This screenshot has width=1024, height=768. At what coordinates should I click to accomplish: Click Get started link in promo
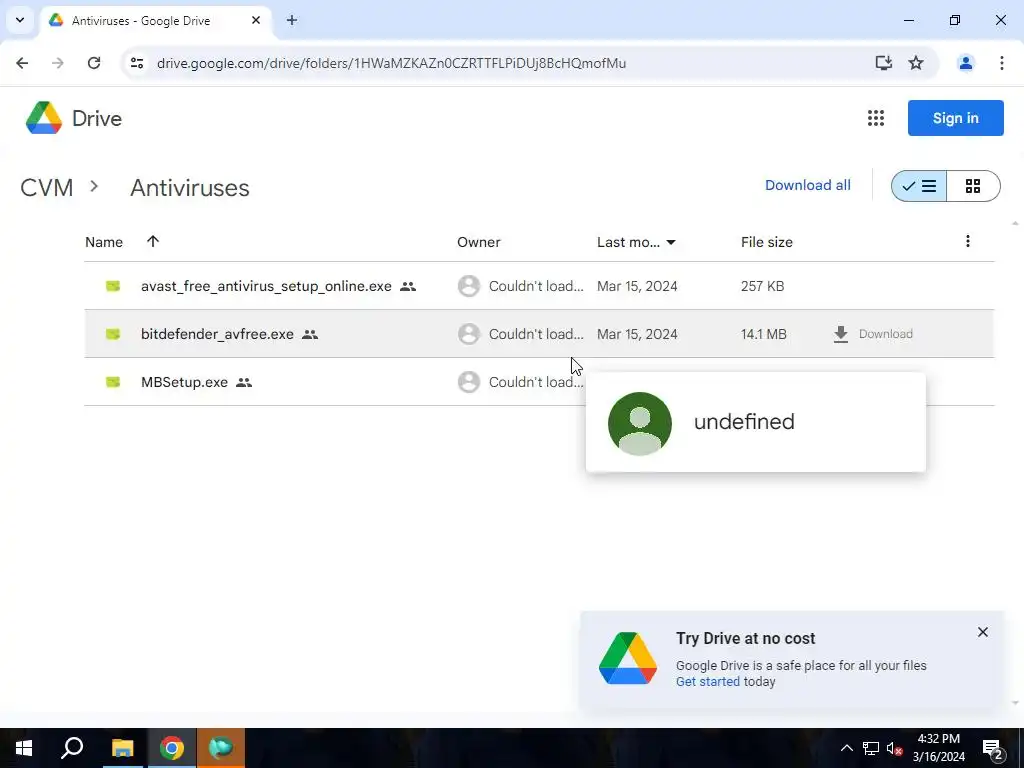pyautogui.click(x=707, y=682)
